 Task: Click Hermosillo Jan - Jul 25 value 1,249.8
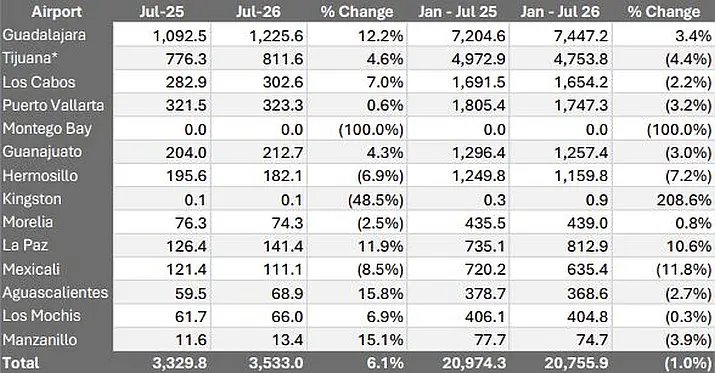[478, 176]
